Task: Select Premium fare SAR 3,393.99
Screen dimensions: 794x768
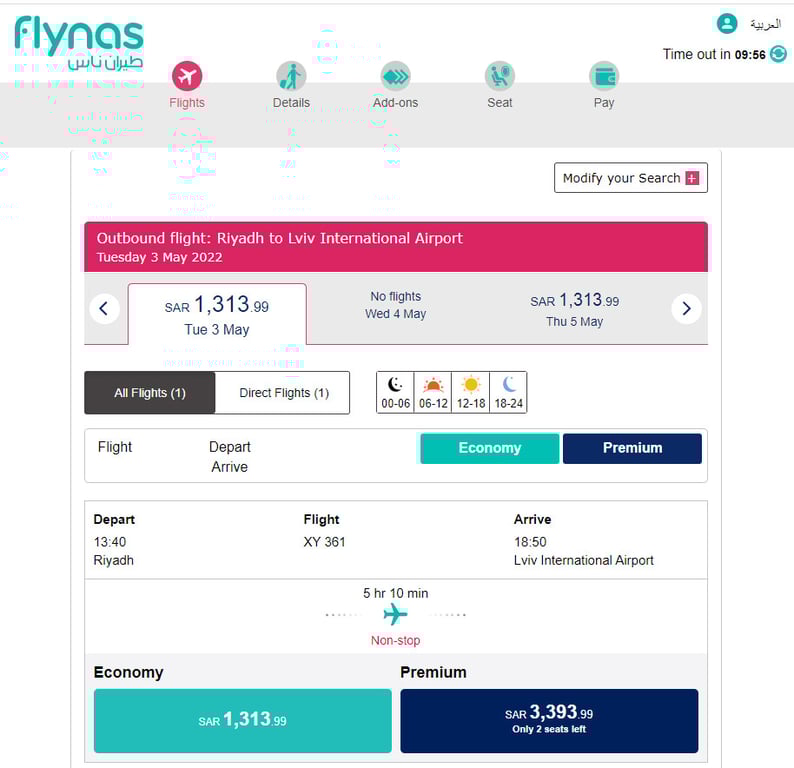Action: [x=549, y=720]
